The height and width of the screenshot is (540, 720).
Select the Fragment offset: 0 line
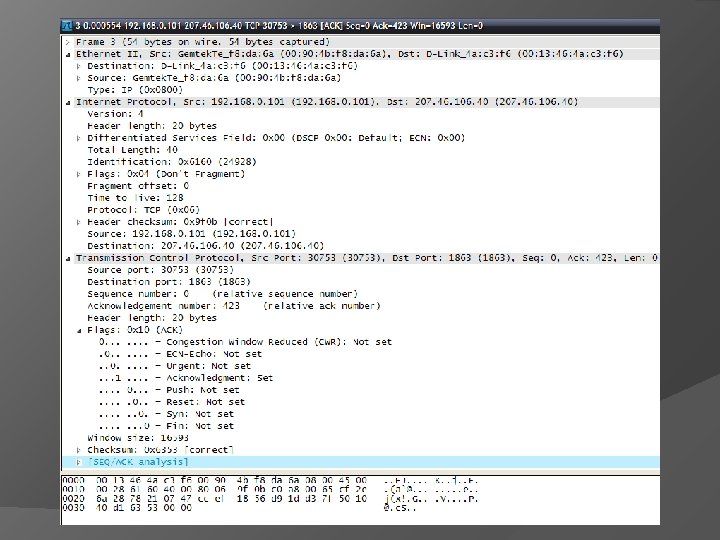tap(138, 186)
